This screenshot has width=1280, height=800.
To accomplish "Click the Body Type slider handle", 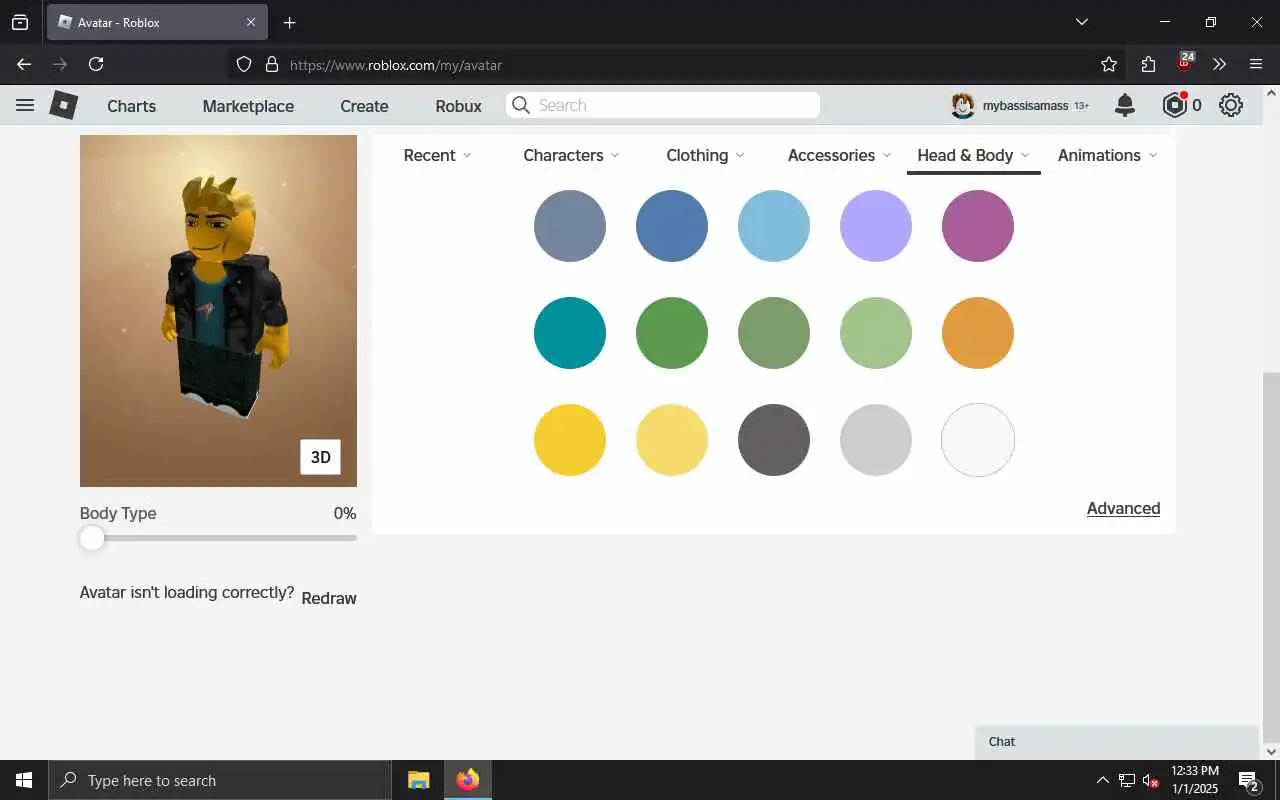I will [x=92, y=538].
